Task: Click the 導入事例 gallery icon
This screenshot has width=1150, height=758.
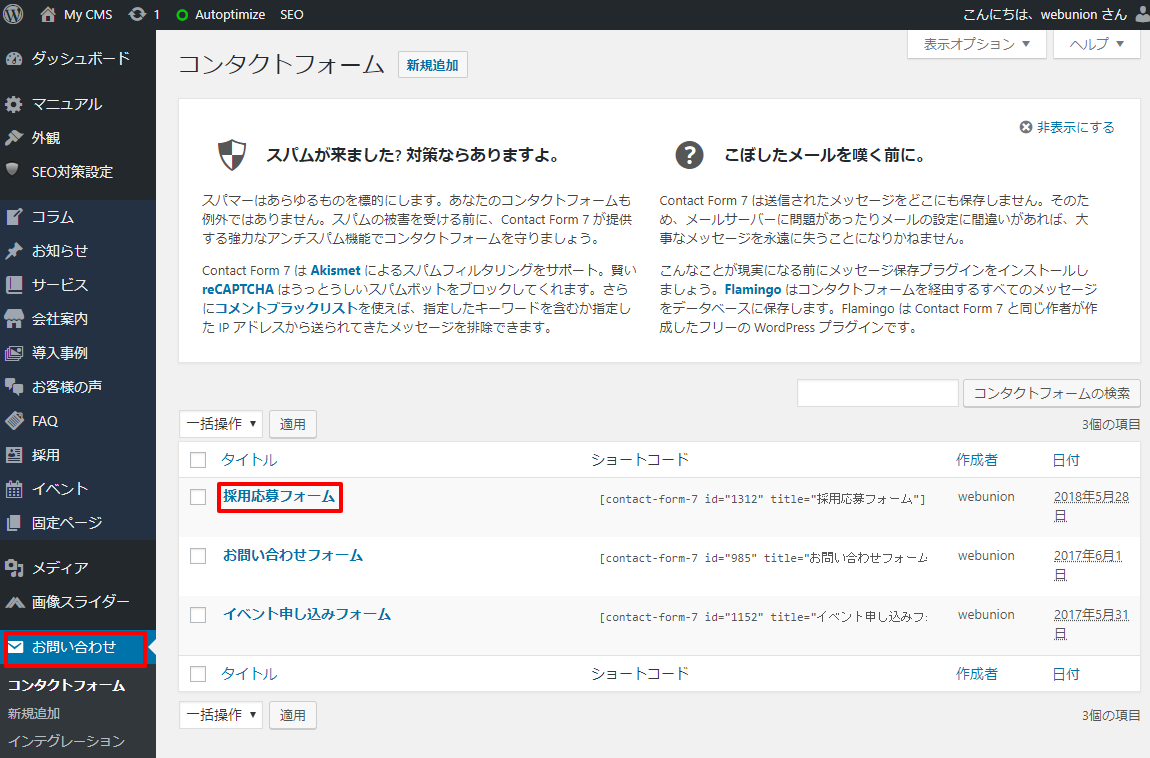Action: tap(14, 353)
